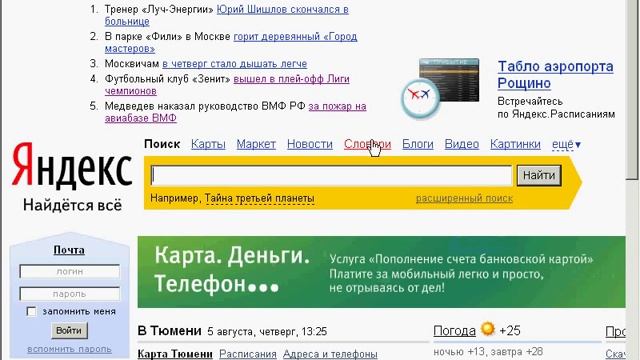
Task: Open the Маркет tab
Action: (256, 144)
